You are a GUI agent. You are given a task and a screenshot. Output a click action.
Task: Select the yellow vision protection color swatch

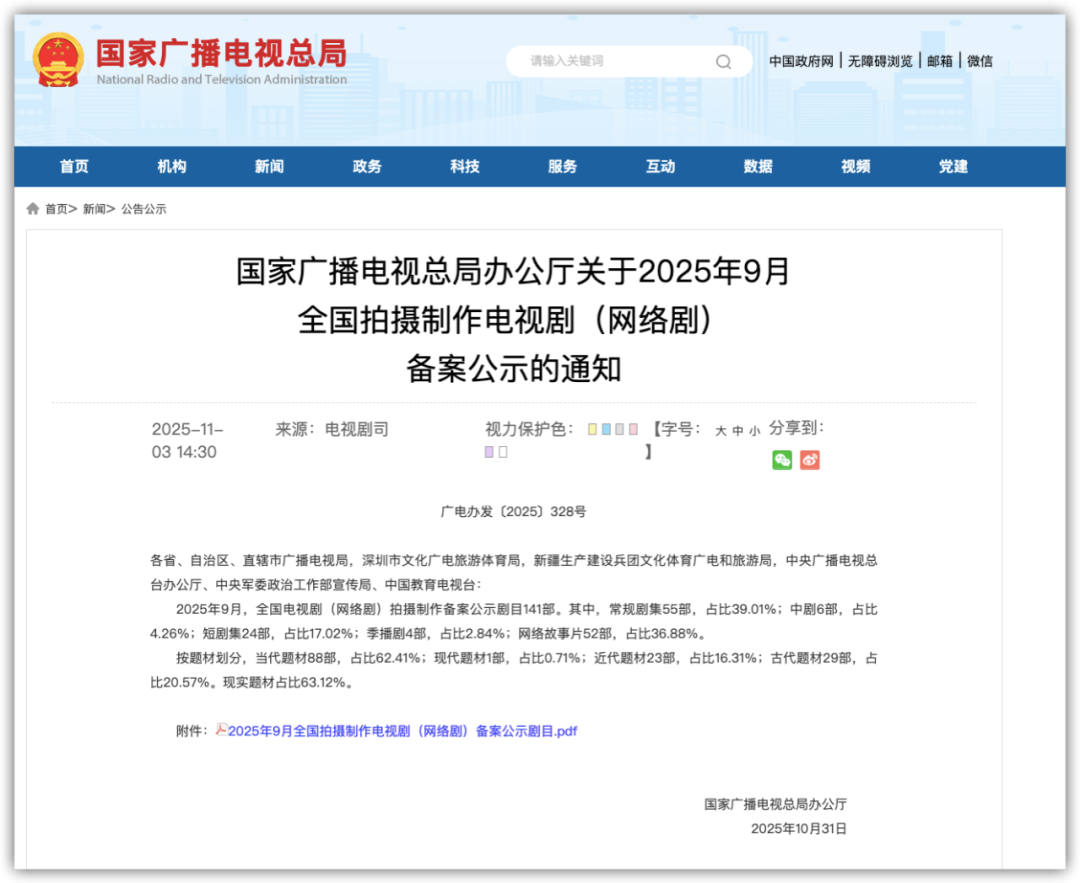pyautogui.click(x=592, y=430)
